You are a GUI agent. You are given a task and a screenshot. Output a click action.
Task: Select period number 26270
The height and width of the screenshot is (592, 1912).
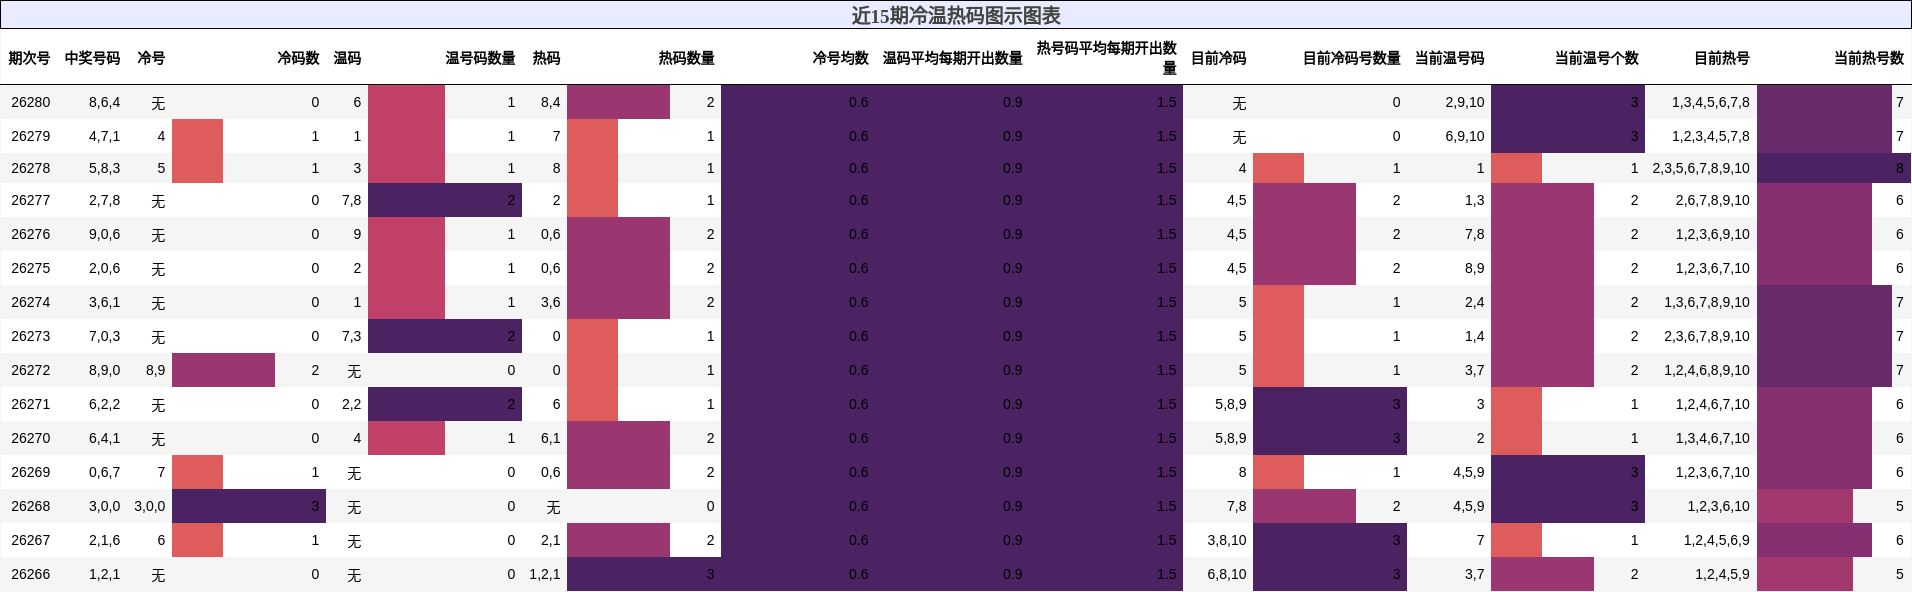[31, 438]
